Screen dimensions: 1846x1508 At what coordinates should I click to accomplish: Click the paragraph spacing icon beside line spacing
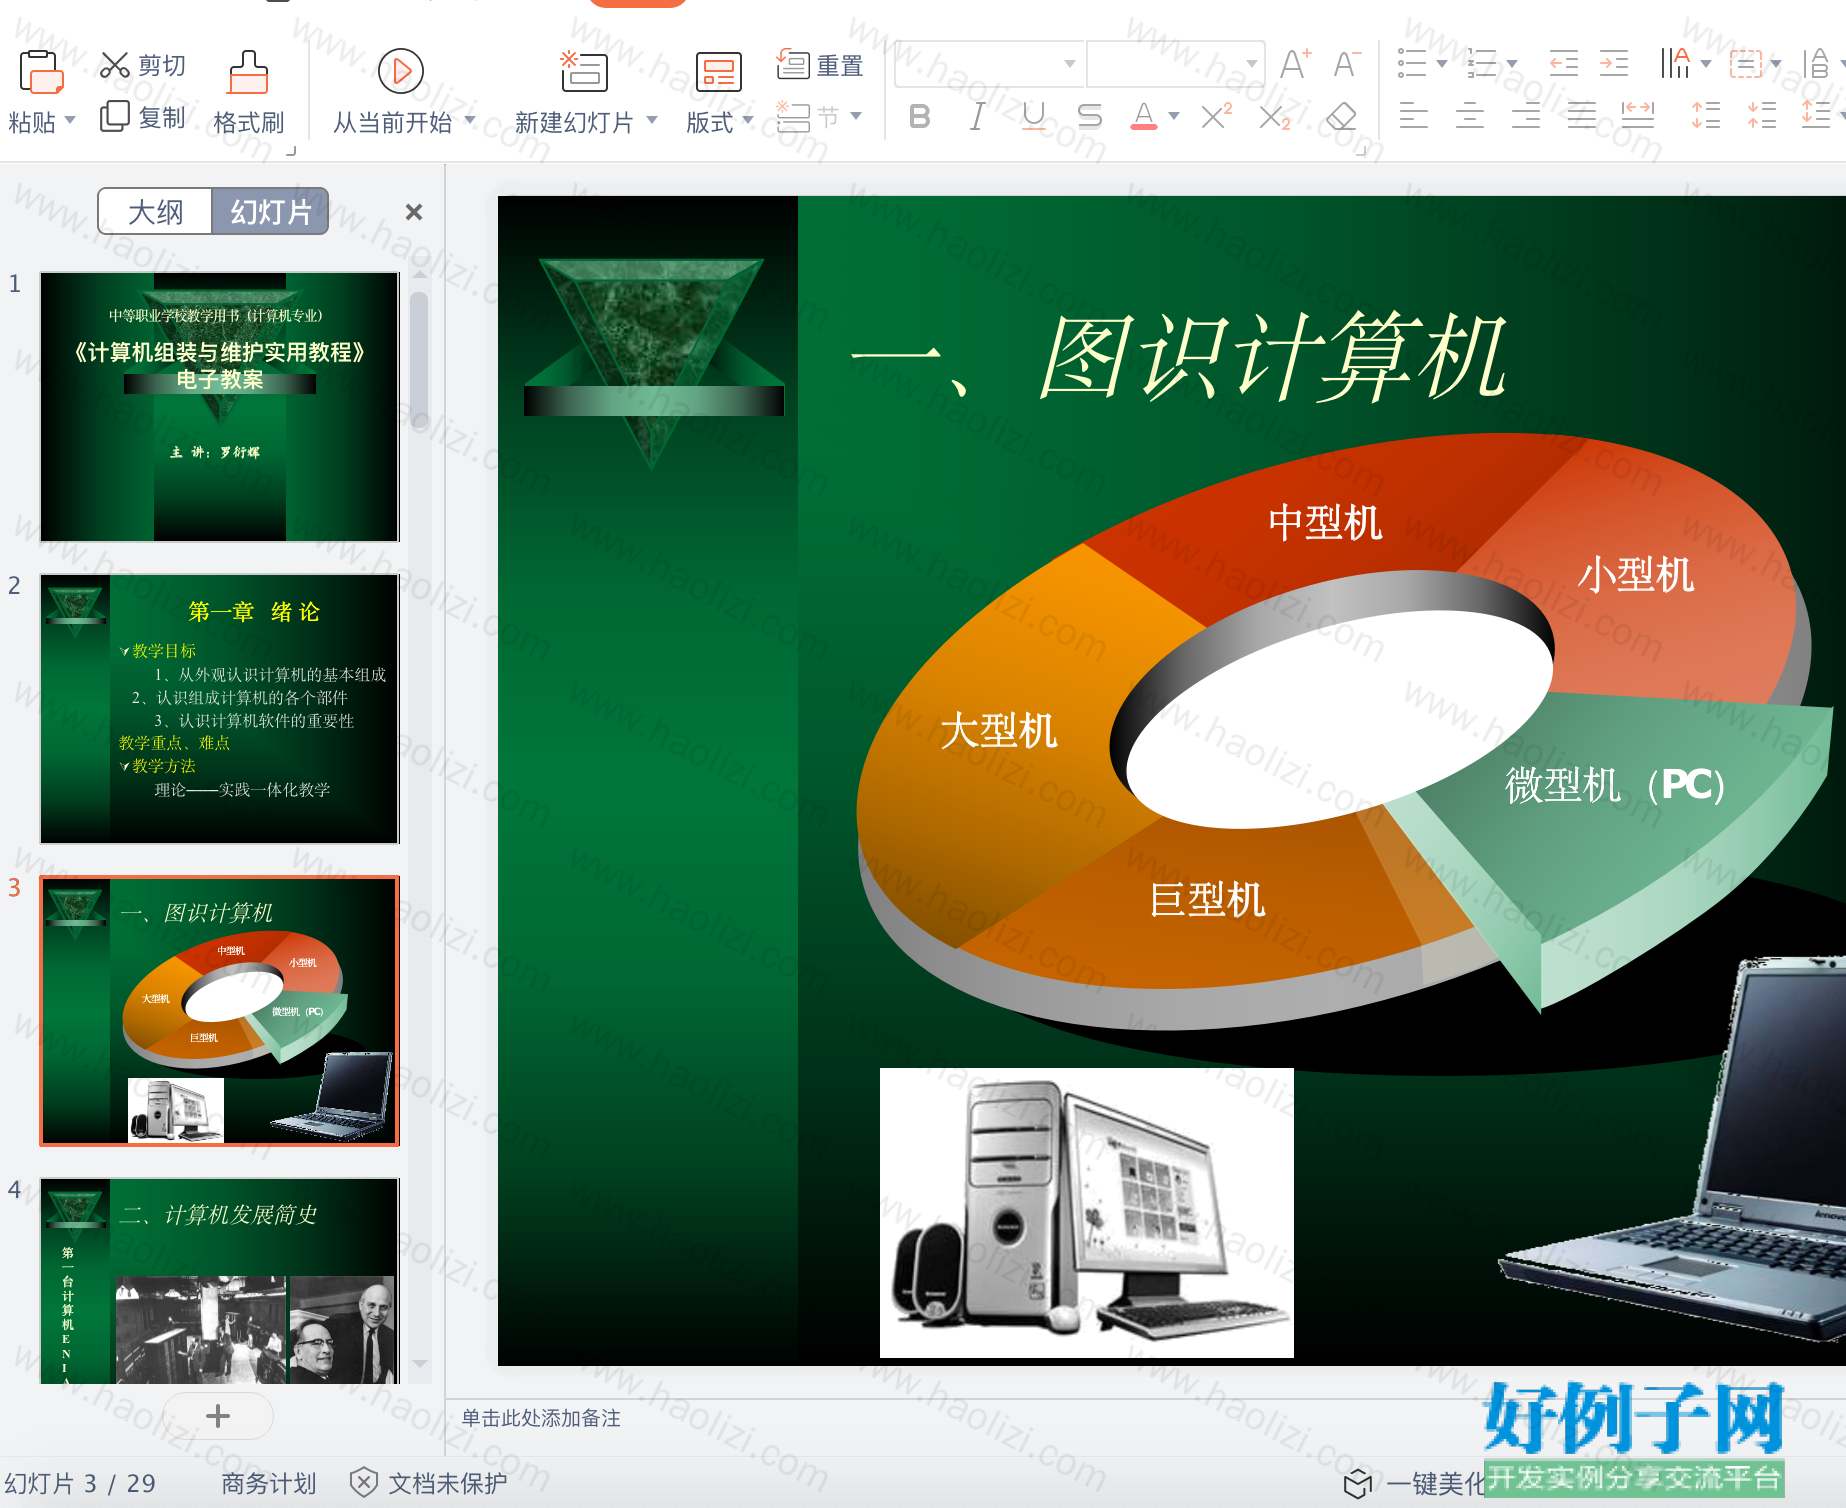click(1762, 117)
